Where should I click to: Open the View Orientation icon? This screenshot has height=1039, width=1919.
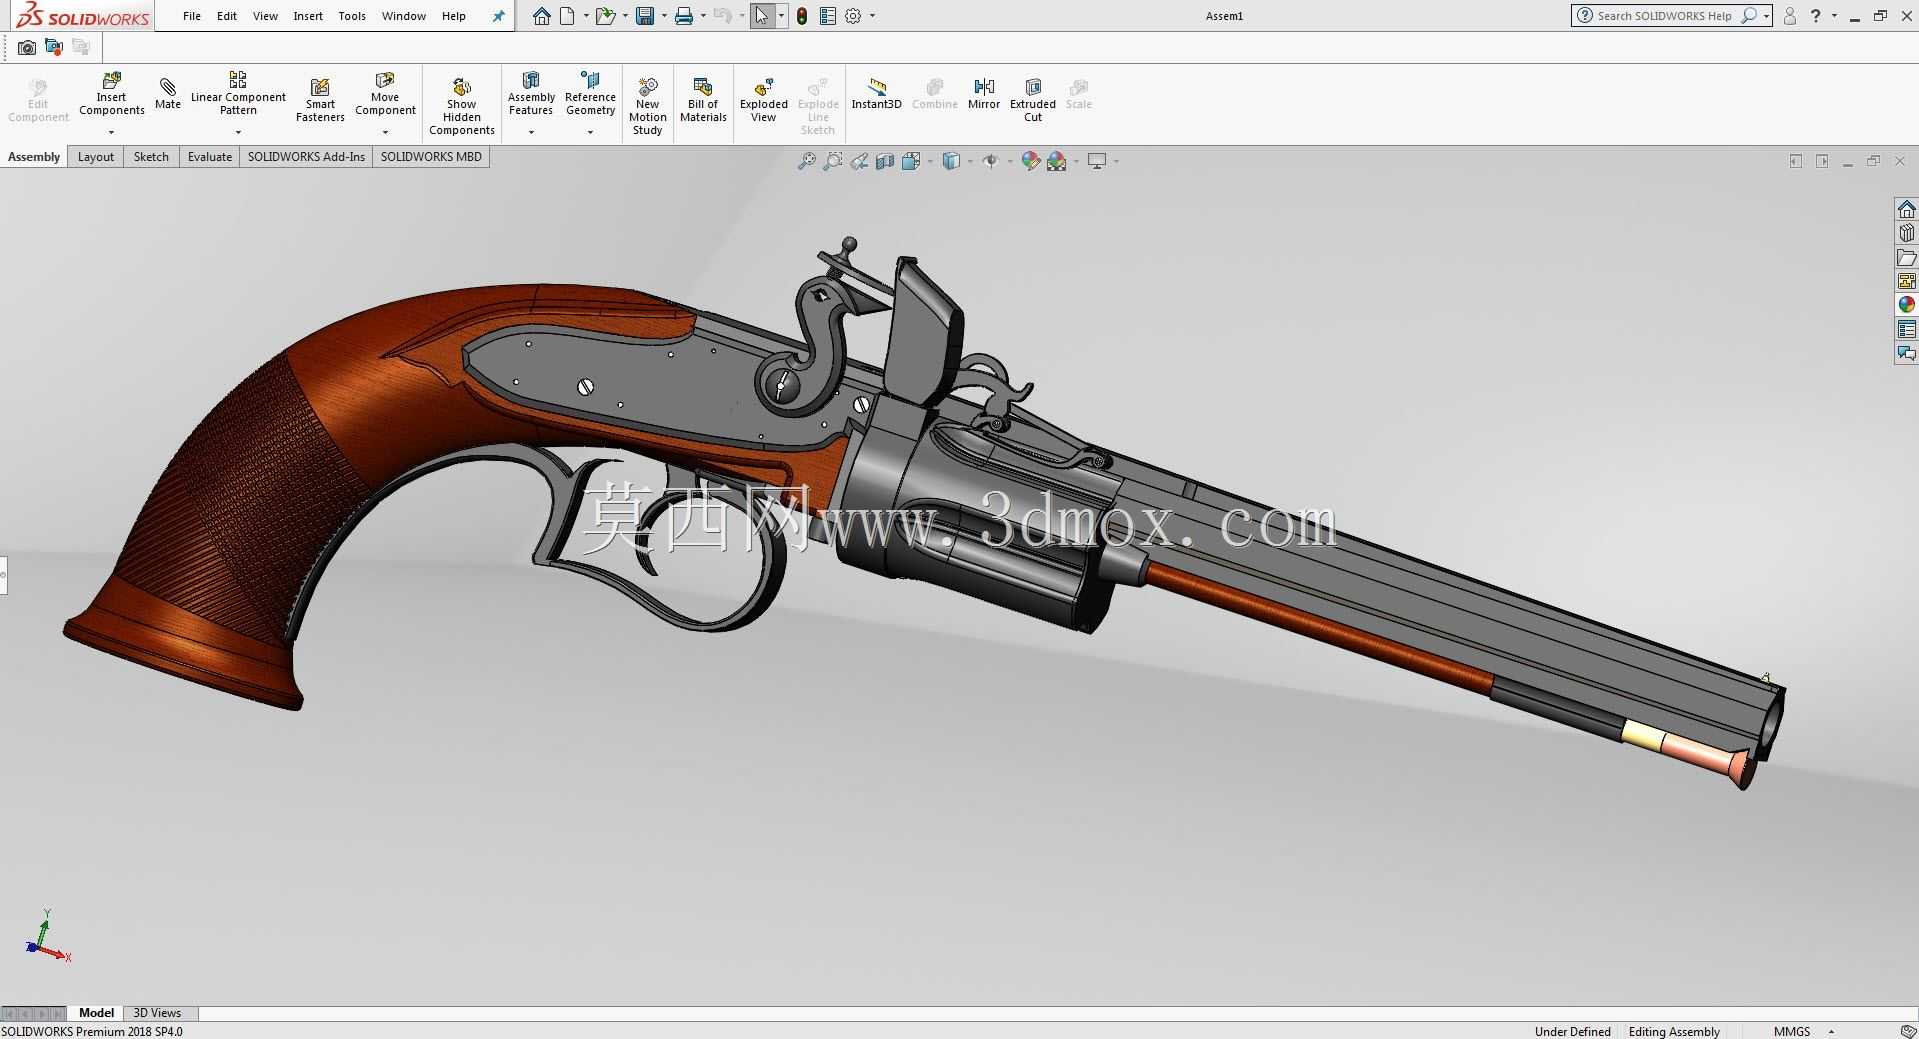(911, 161)
